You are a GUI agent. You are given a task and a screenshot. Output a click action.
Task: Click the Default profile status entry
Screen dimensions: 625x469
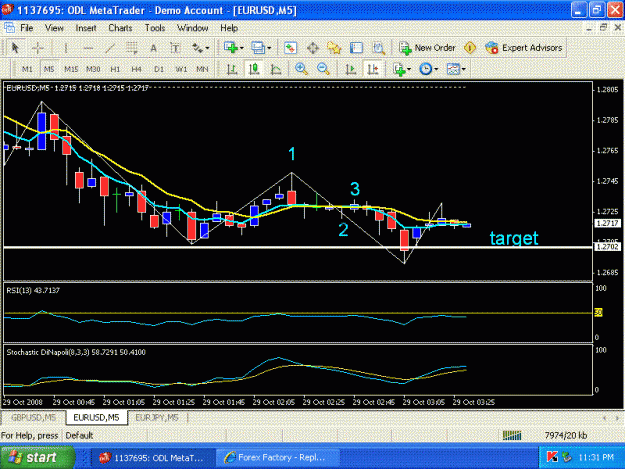(x=79, y=436)
